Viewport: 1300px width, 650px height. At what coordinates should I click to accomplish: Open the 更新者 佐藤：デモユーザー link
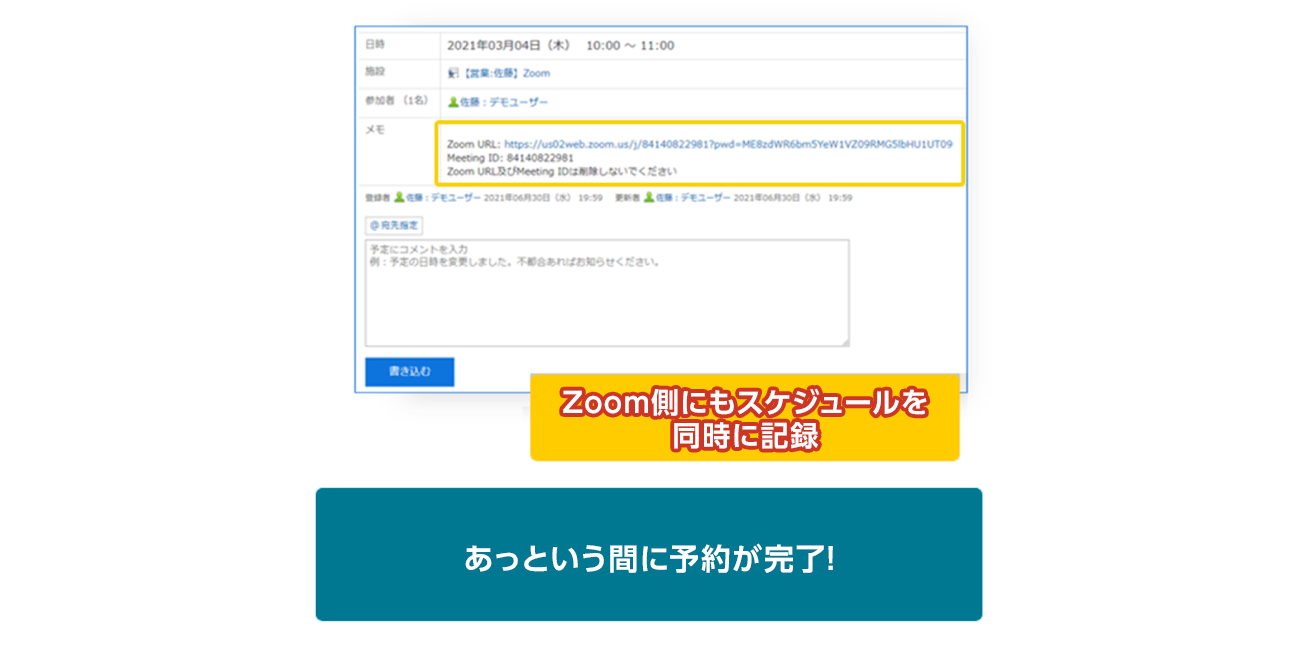[692, 198]
